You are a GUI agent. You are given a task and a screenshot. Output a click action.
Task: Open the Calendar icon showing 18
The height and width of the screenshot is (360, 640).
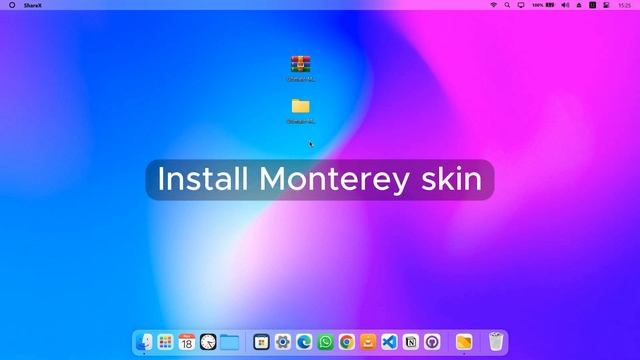click(x=187, y=342)
